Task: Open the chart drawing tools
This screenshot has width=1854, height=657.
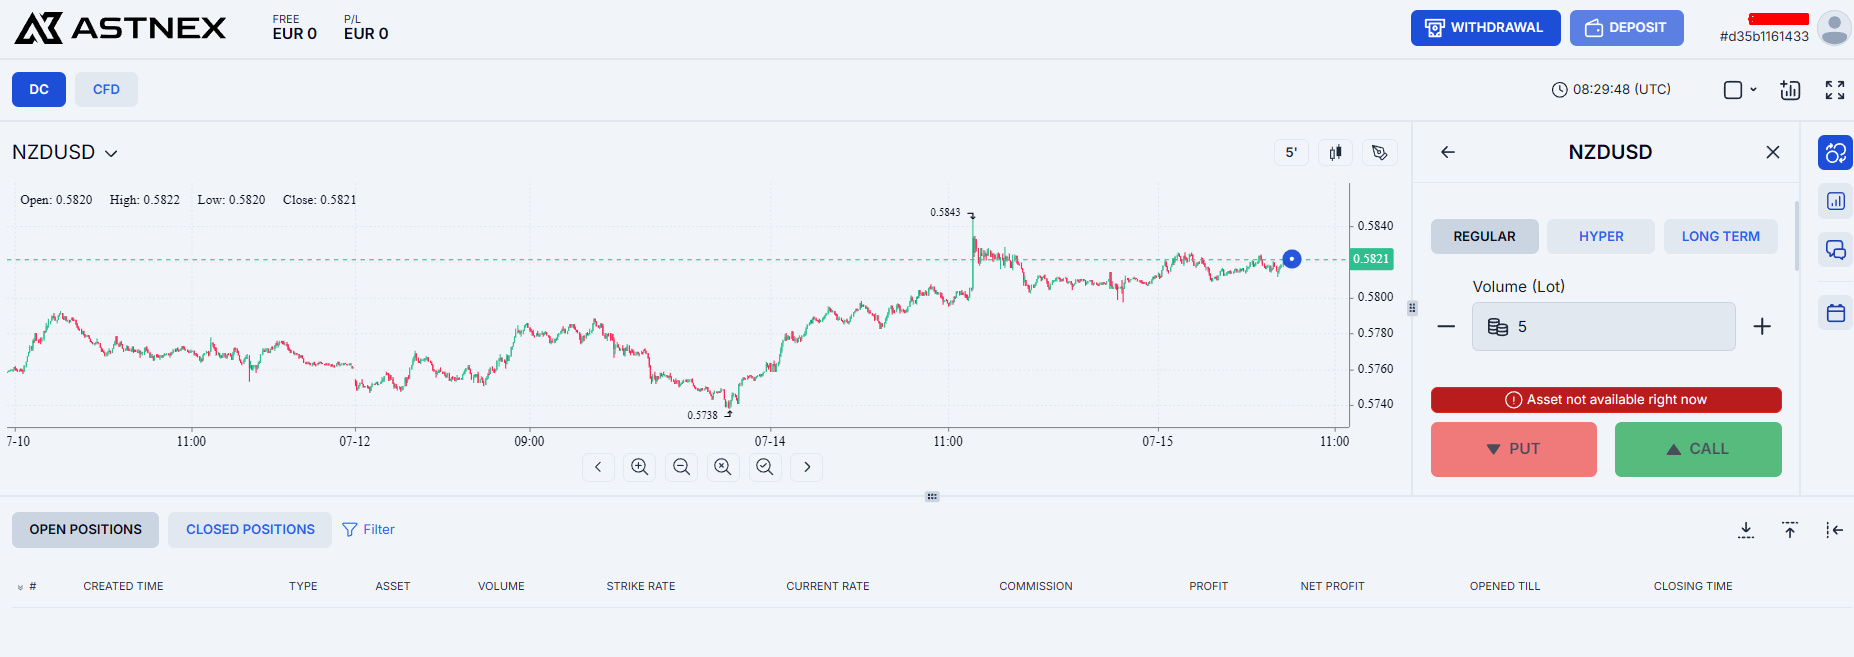Action: pos(1380,152)
